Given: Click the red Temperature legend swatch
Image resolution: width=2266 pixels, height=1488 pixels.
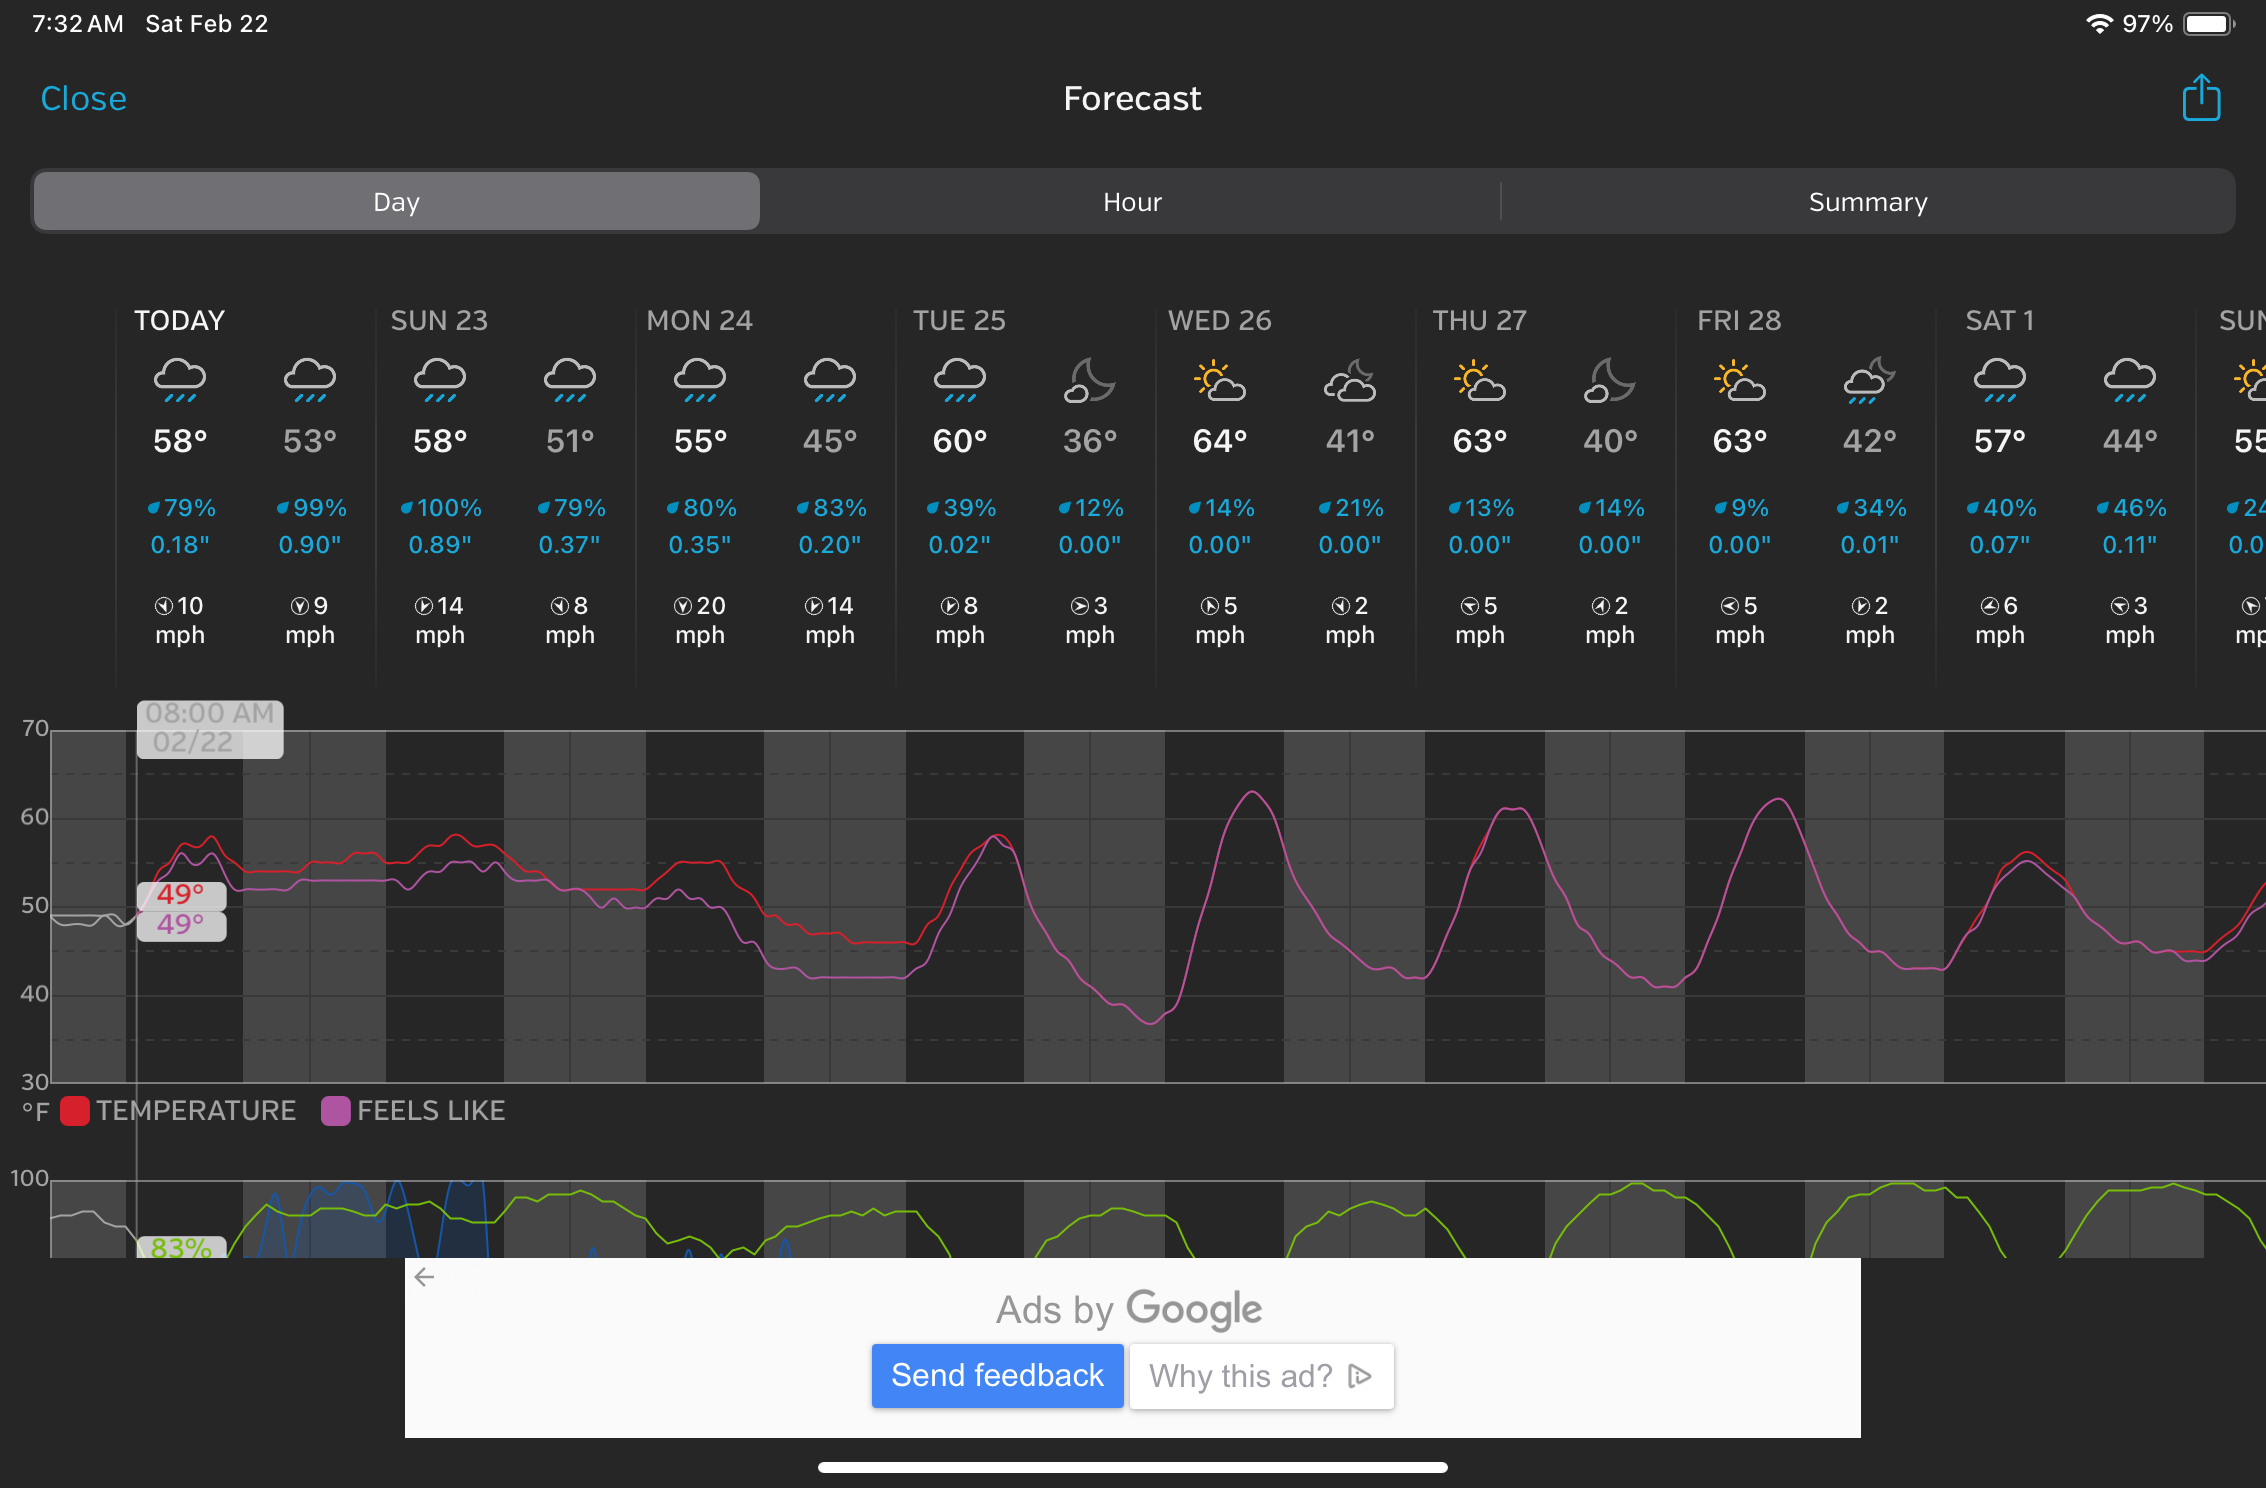Looking at the screenshot, I should [x=75, y=1111].
